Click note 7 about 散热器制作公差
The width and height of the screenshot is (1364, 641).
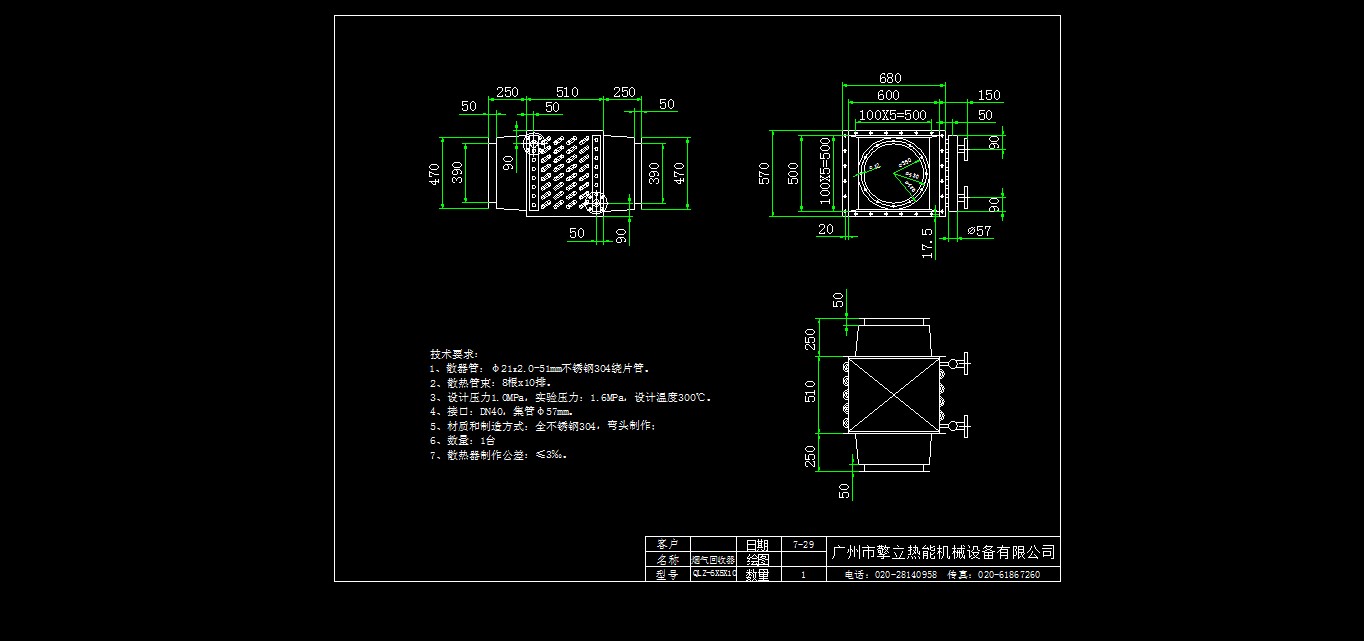tap(498, 455)
